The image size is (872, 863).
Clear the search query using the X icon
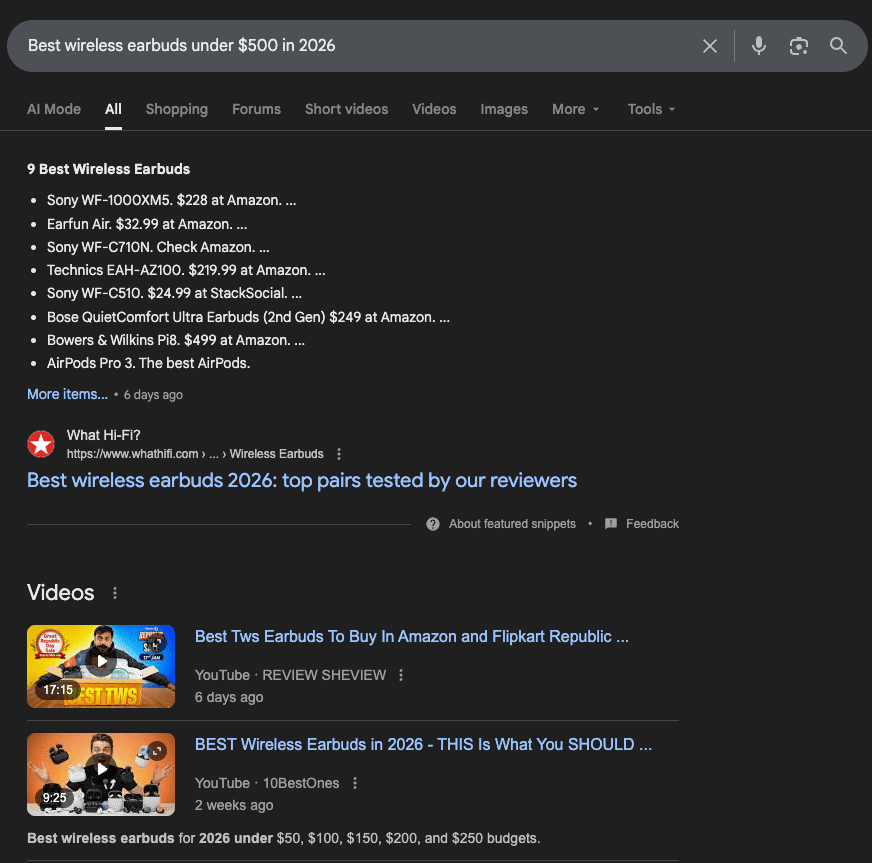tap(710, 45)
